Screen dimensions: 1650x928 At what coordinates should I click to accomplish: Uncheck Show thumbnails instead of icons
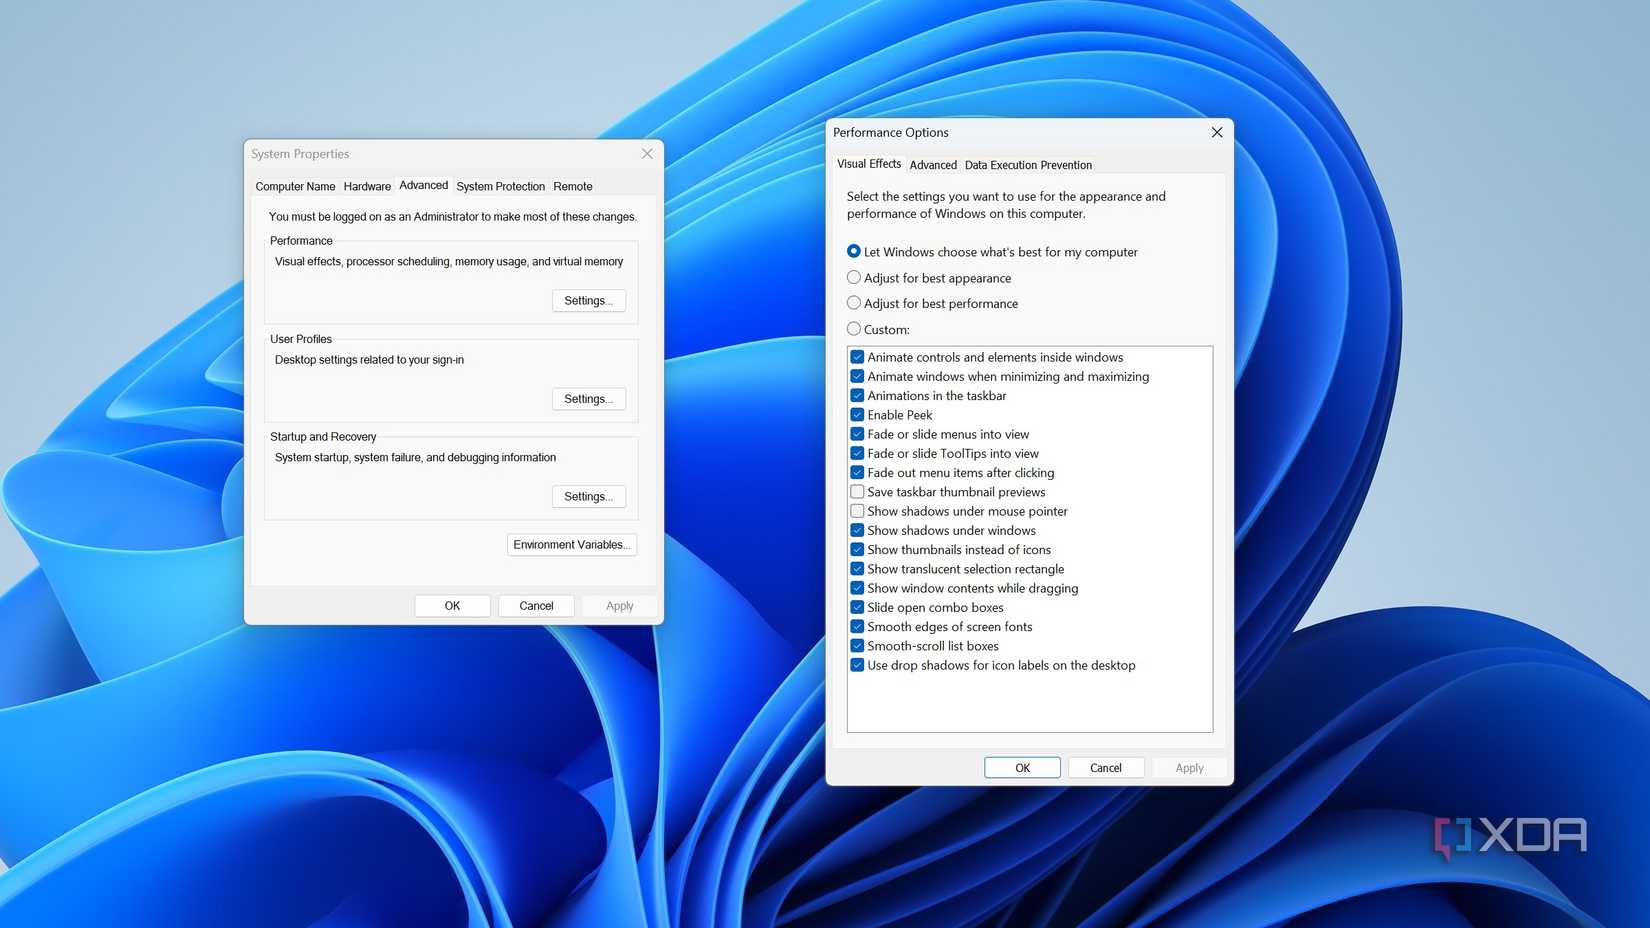click(857, 550)
